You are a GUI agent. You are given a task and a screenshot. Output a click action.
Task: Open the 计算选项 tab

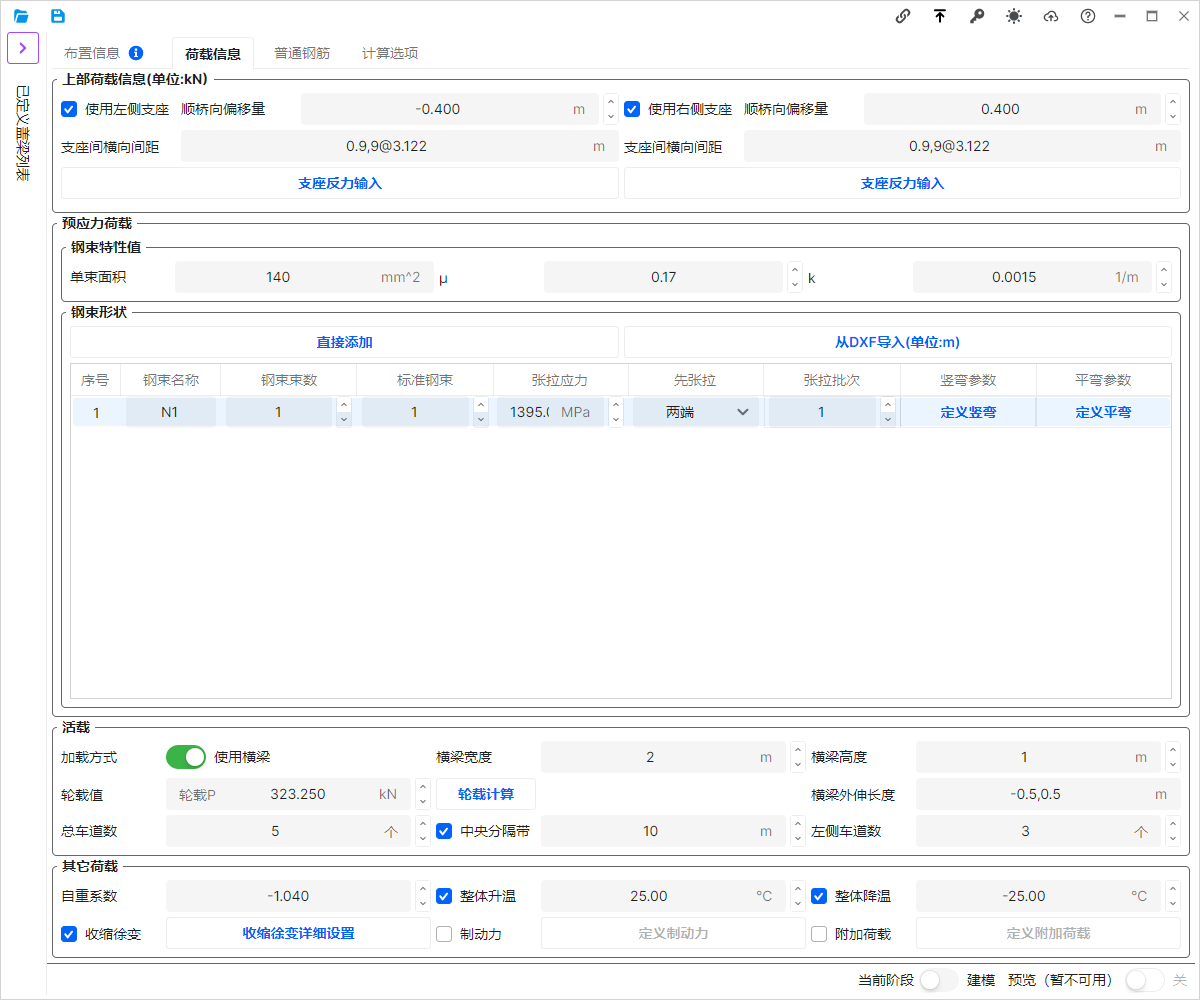[x=390, y=53]
